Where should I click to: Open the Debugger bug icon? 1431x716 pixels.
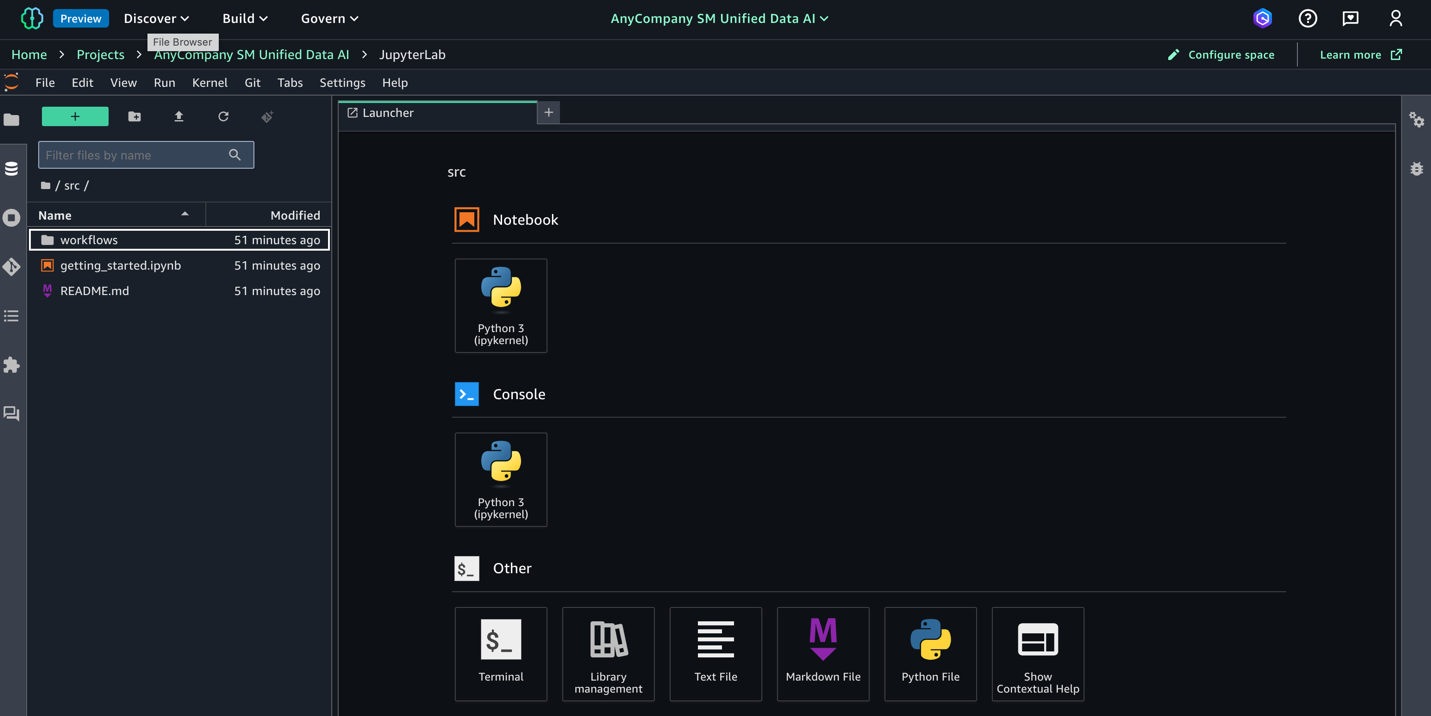(x=1417, y=169)
